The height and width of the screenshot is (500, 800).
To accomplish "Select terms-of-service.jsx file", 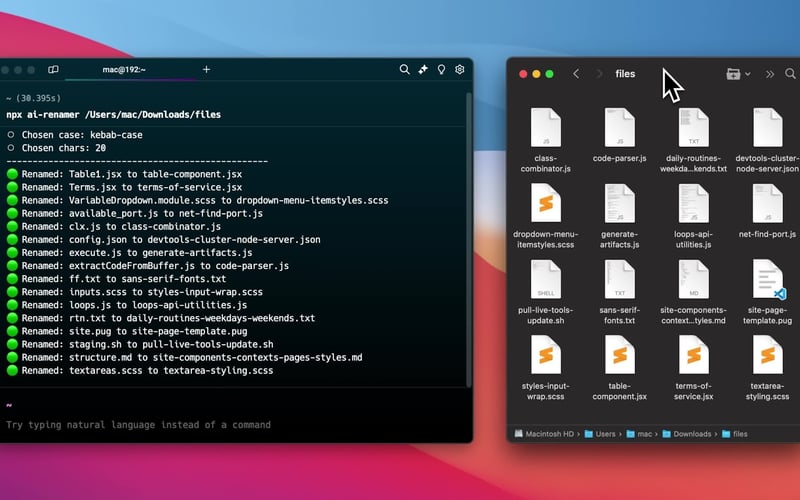I will [693, 368].
